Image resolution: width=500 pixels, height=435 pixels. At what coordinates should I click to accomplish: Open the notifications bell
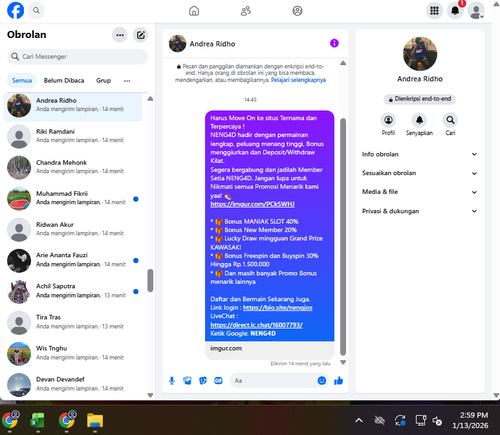click(x=455, y=11)
